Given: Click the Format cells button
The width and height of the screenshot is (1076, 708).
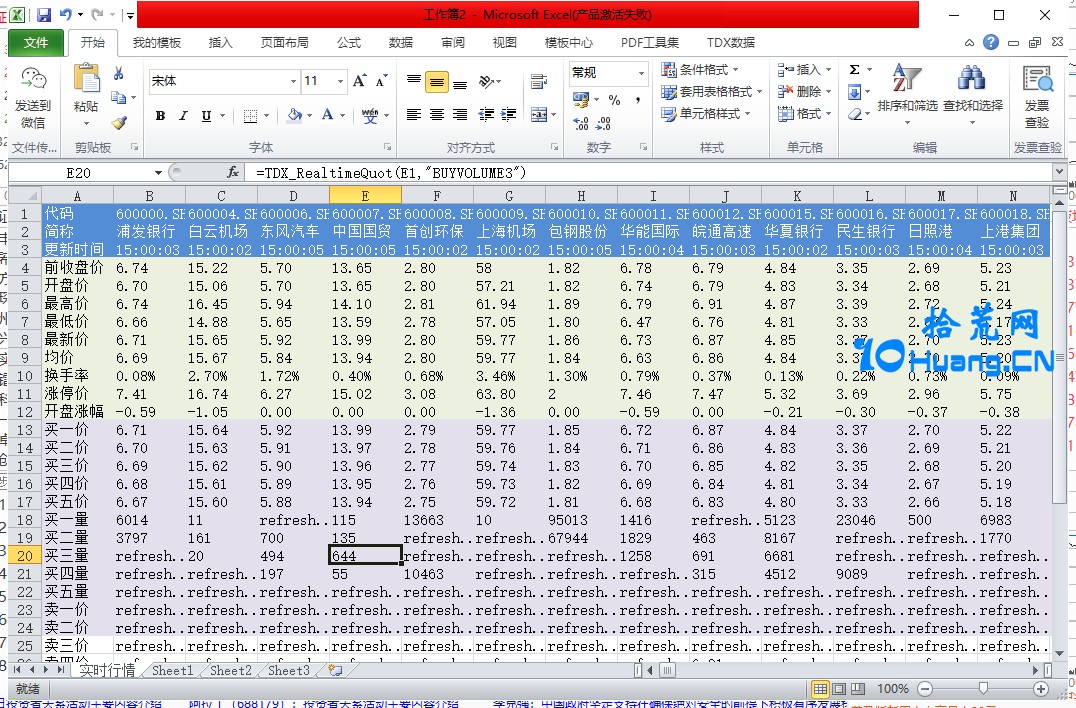Looking at the screenshot, I should point(804,113).
